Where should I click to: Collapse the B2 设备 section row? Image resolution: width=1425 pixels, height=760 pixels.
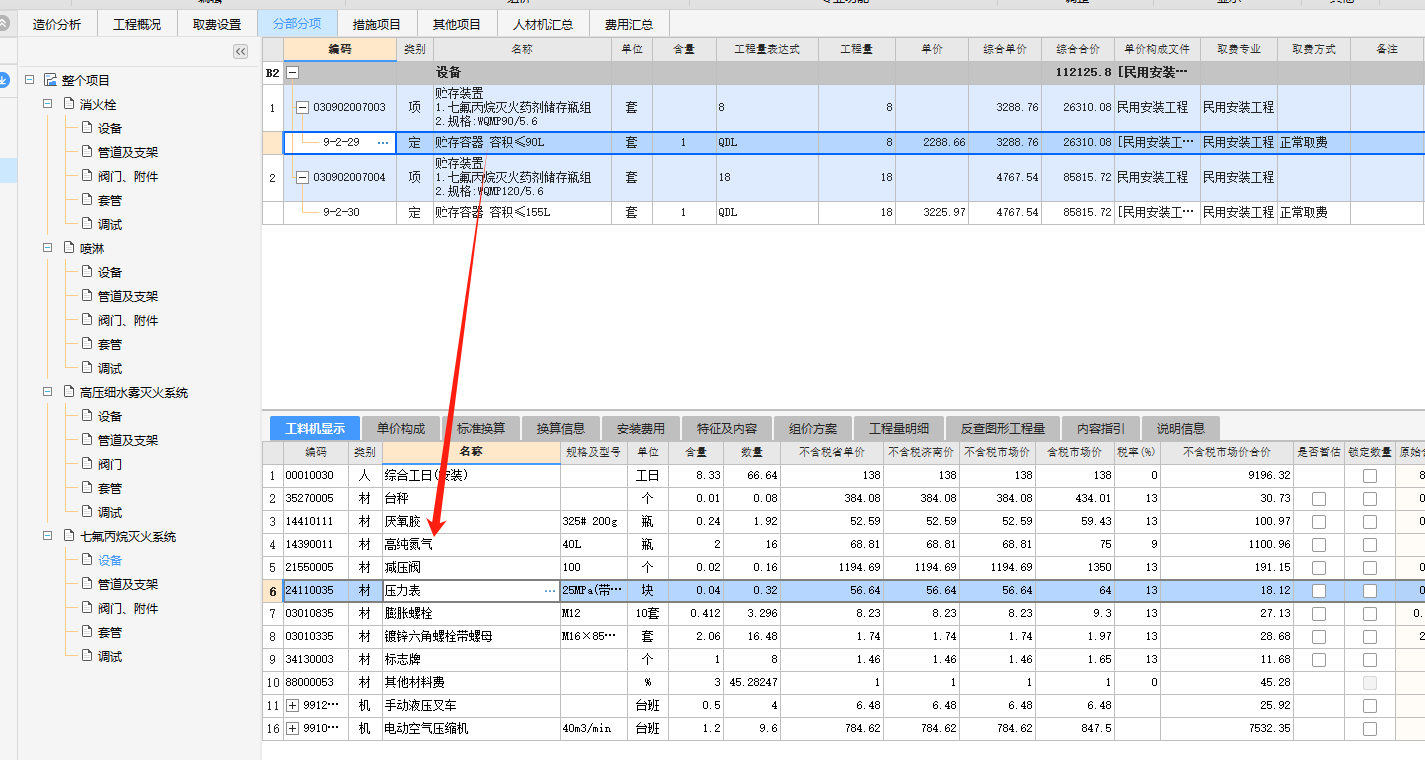293,73
